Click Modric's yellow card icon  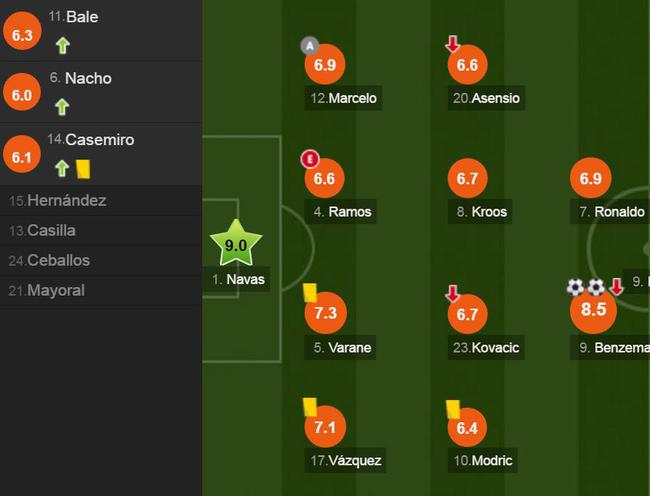[453, 409]
